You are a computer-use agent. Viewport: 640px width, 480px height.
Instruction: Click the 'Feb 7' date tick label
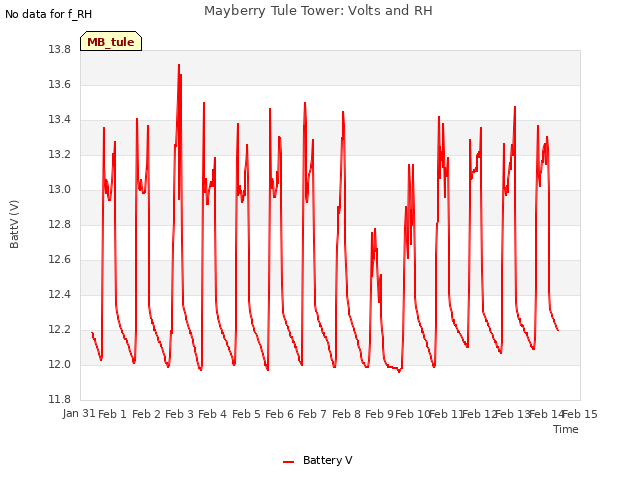click(x=312, y=414)
